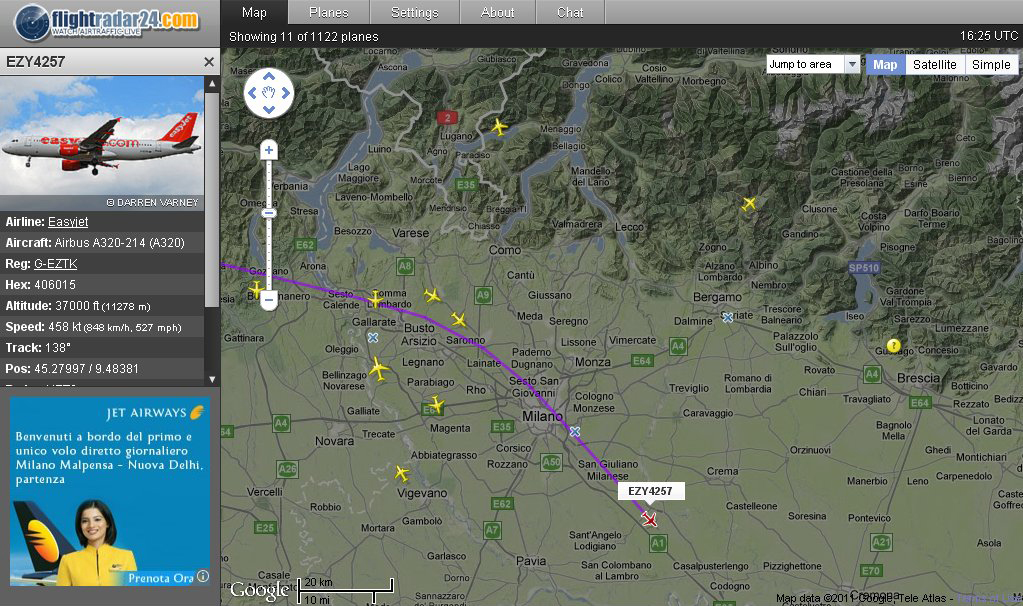The image size is (1023, 606).
Task: Pan the map left with arrow
Action: click(x=252, y=93)
